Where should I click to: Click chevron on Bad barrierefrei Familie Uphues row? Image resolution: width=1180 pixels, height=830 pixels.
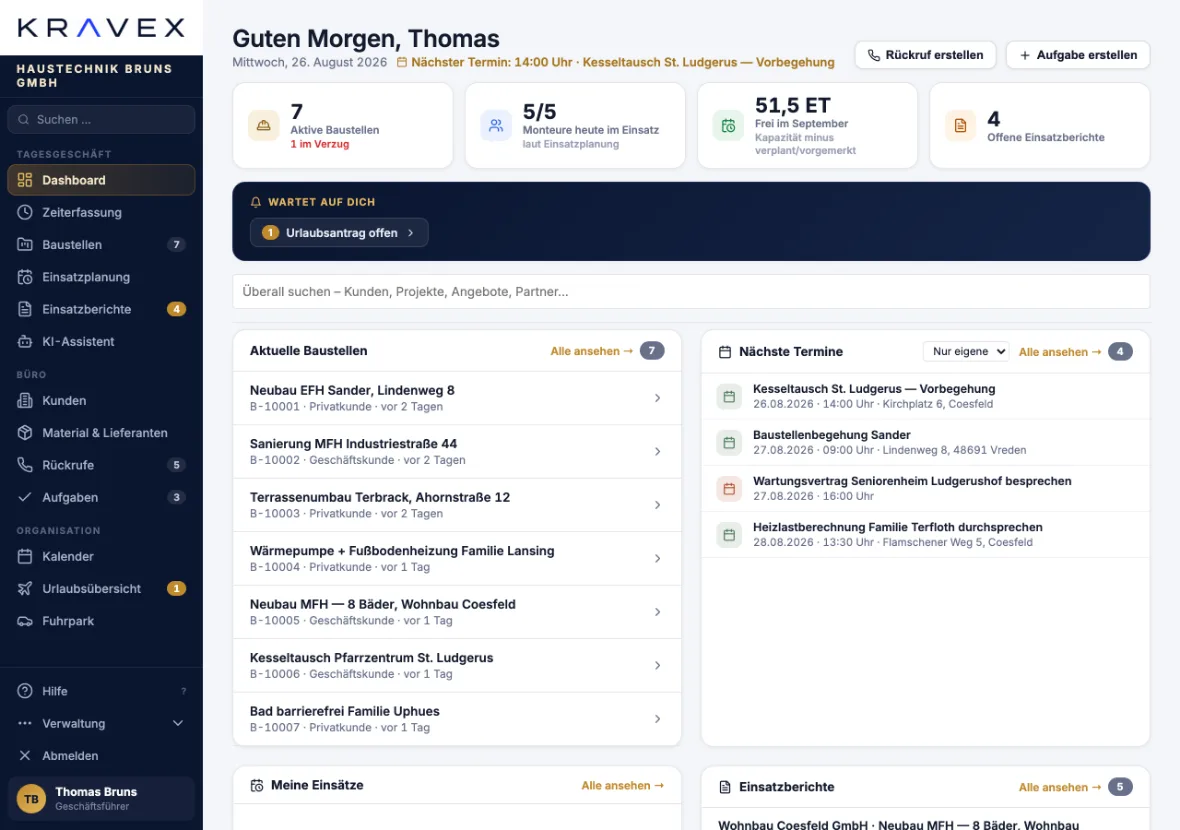[657, 719]
